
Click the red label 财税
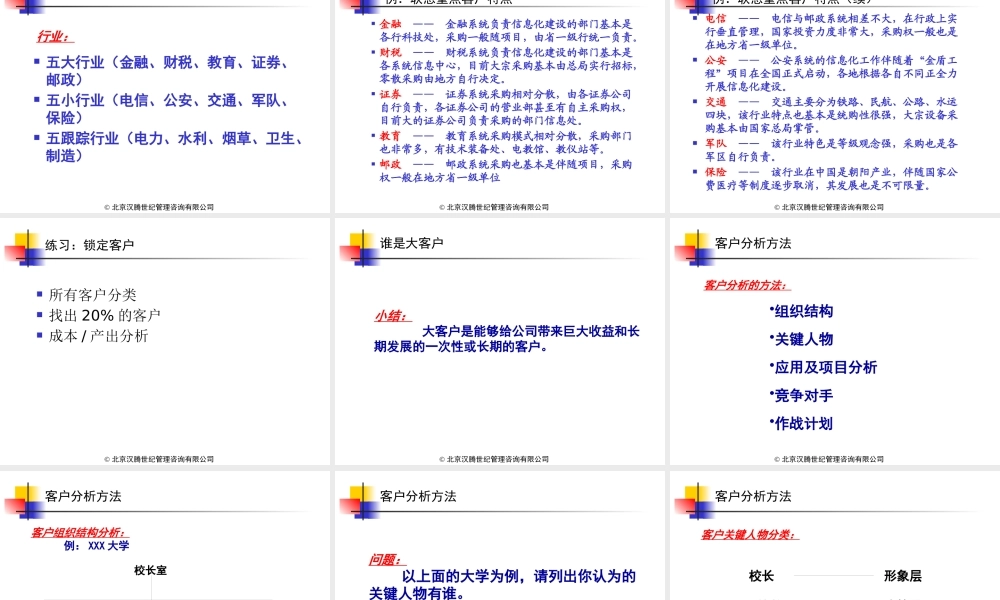click(x=390, y=52)
